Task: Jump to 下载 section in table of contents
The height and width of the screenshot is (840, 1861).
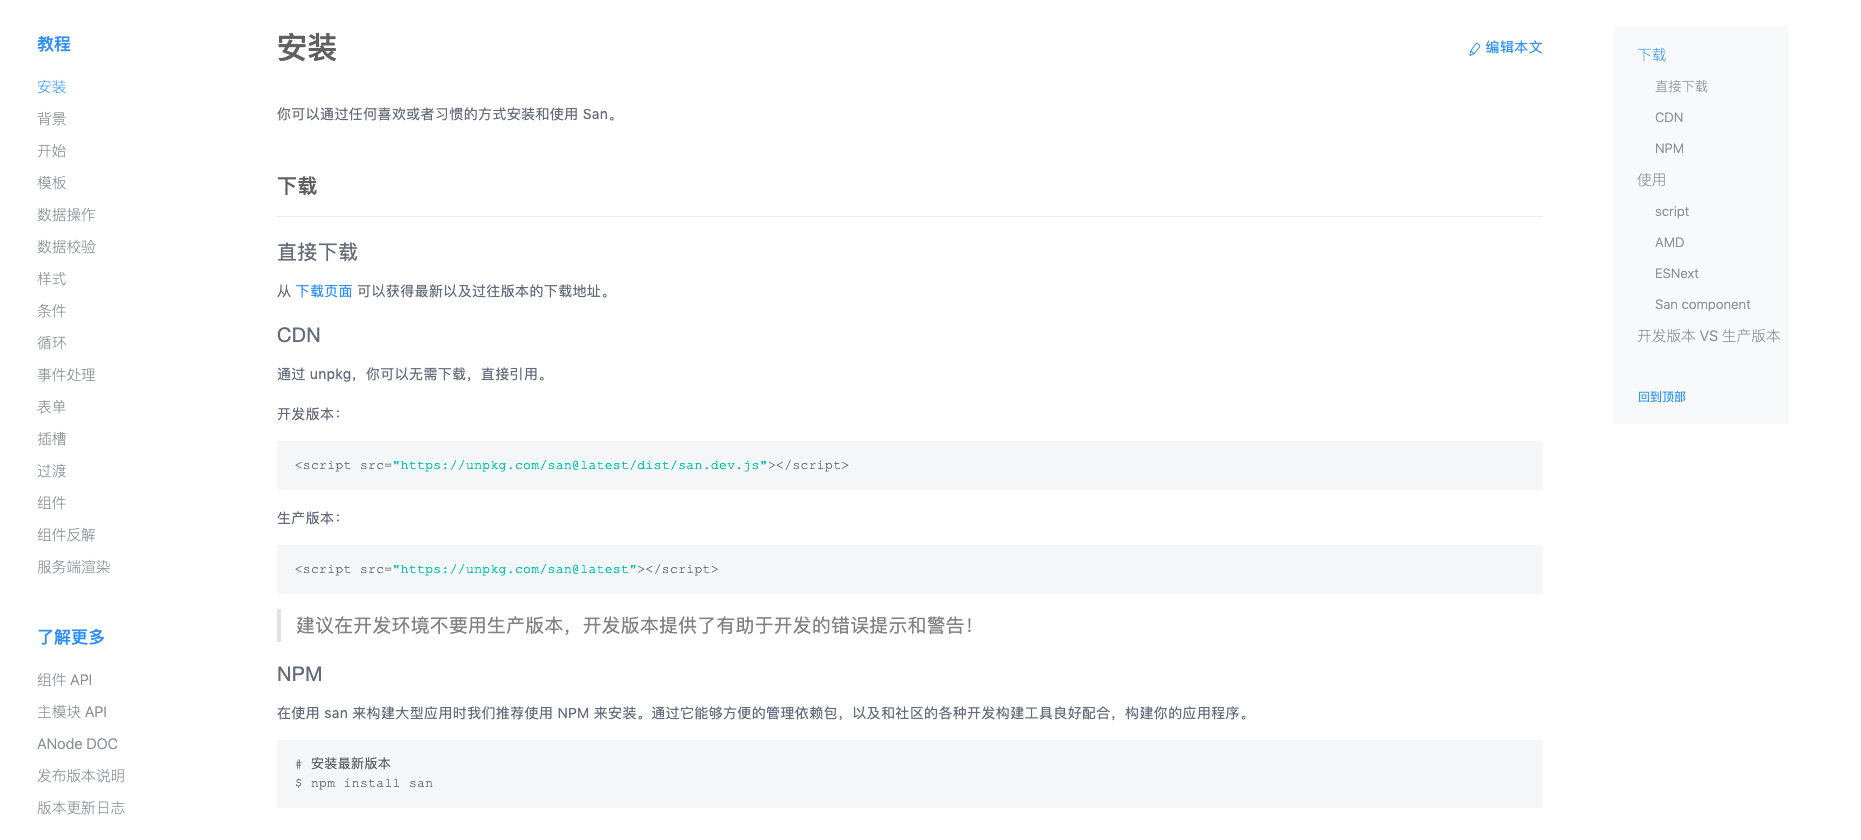Action: coord(1651,55)
